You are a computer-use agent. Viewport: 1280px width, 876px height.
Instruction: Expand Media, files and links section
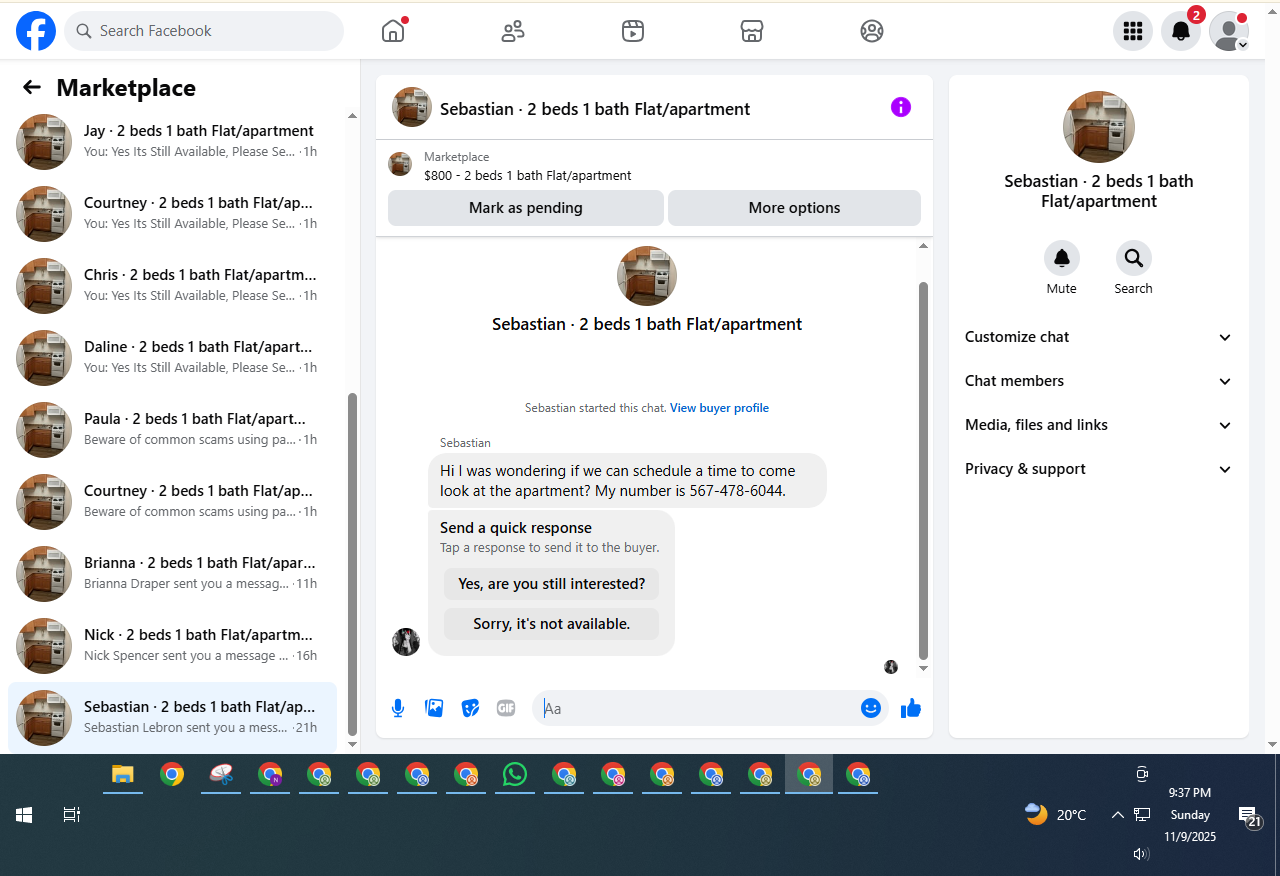point(1099,425)
